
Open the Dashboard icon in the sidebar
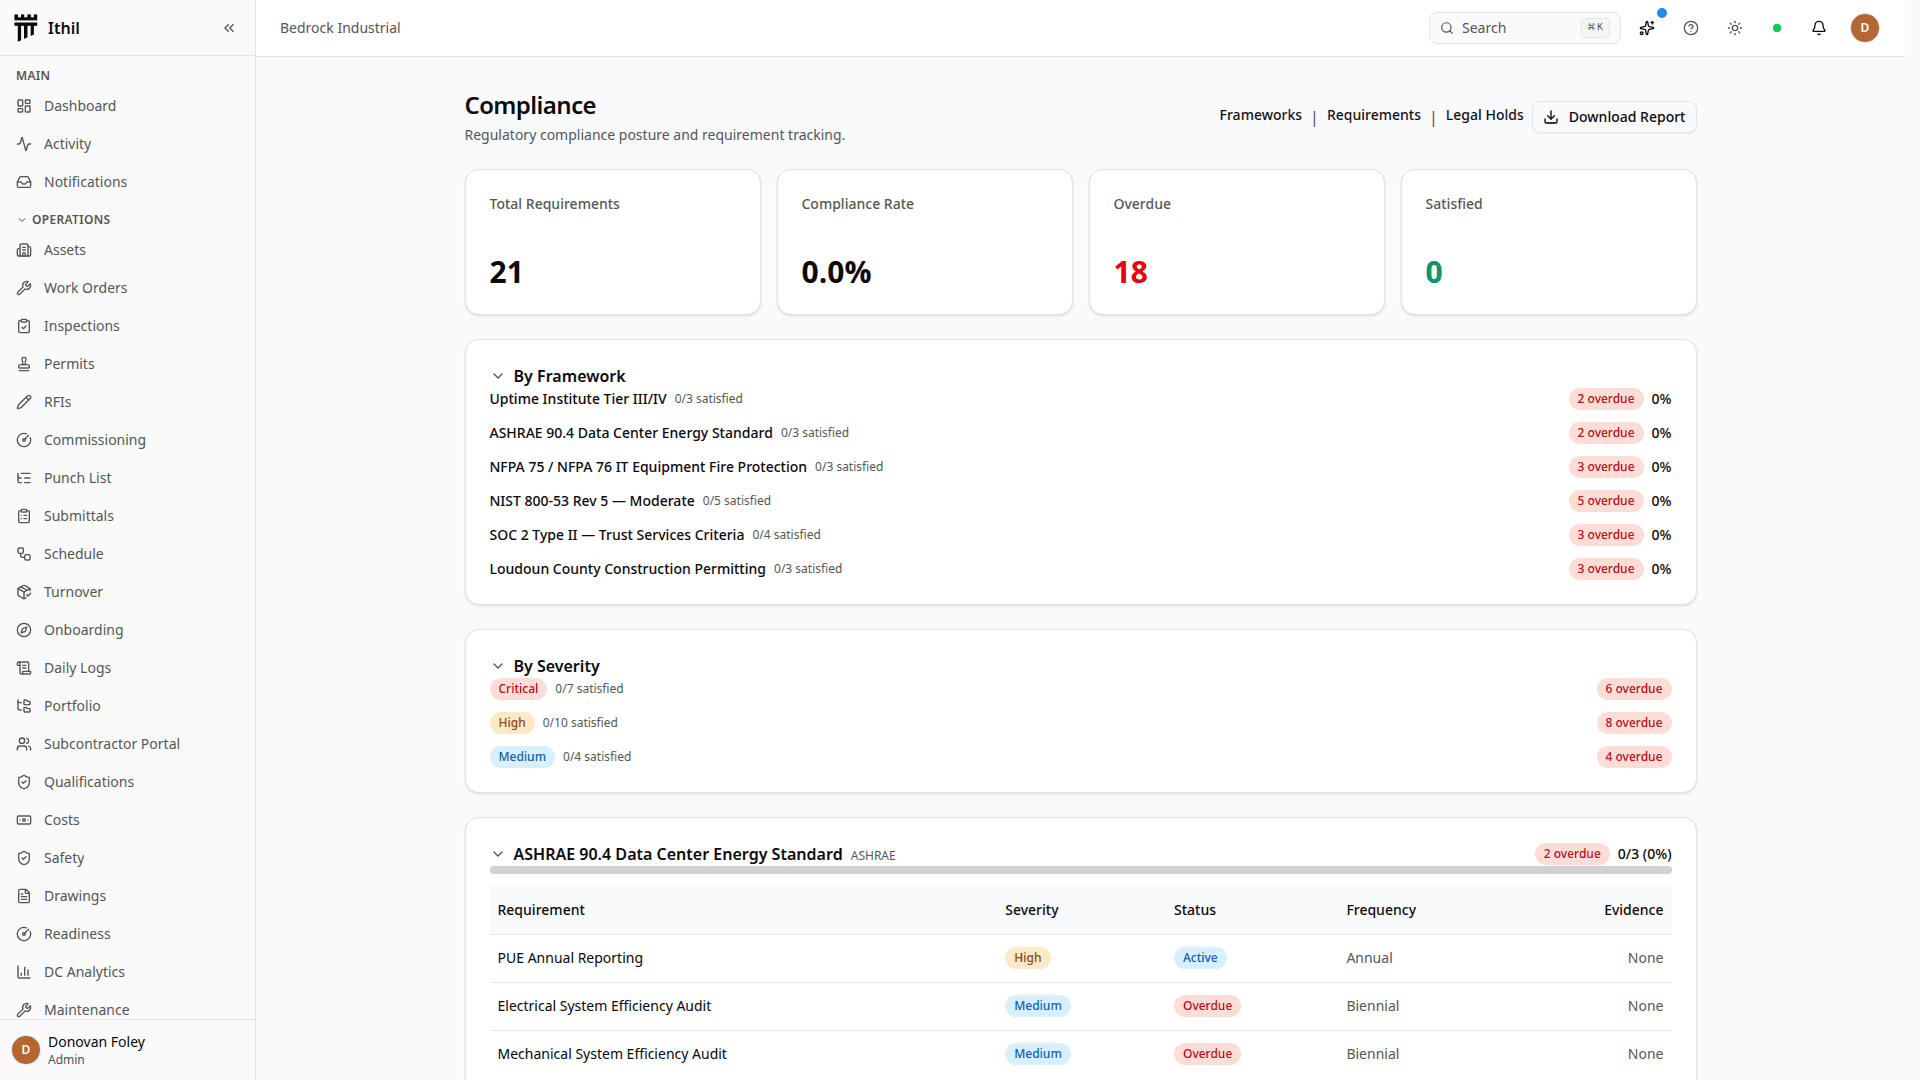[x=24, y=106]
